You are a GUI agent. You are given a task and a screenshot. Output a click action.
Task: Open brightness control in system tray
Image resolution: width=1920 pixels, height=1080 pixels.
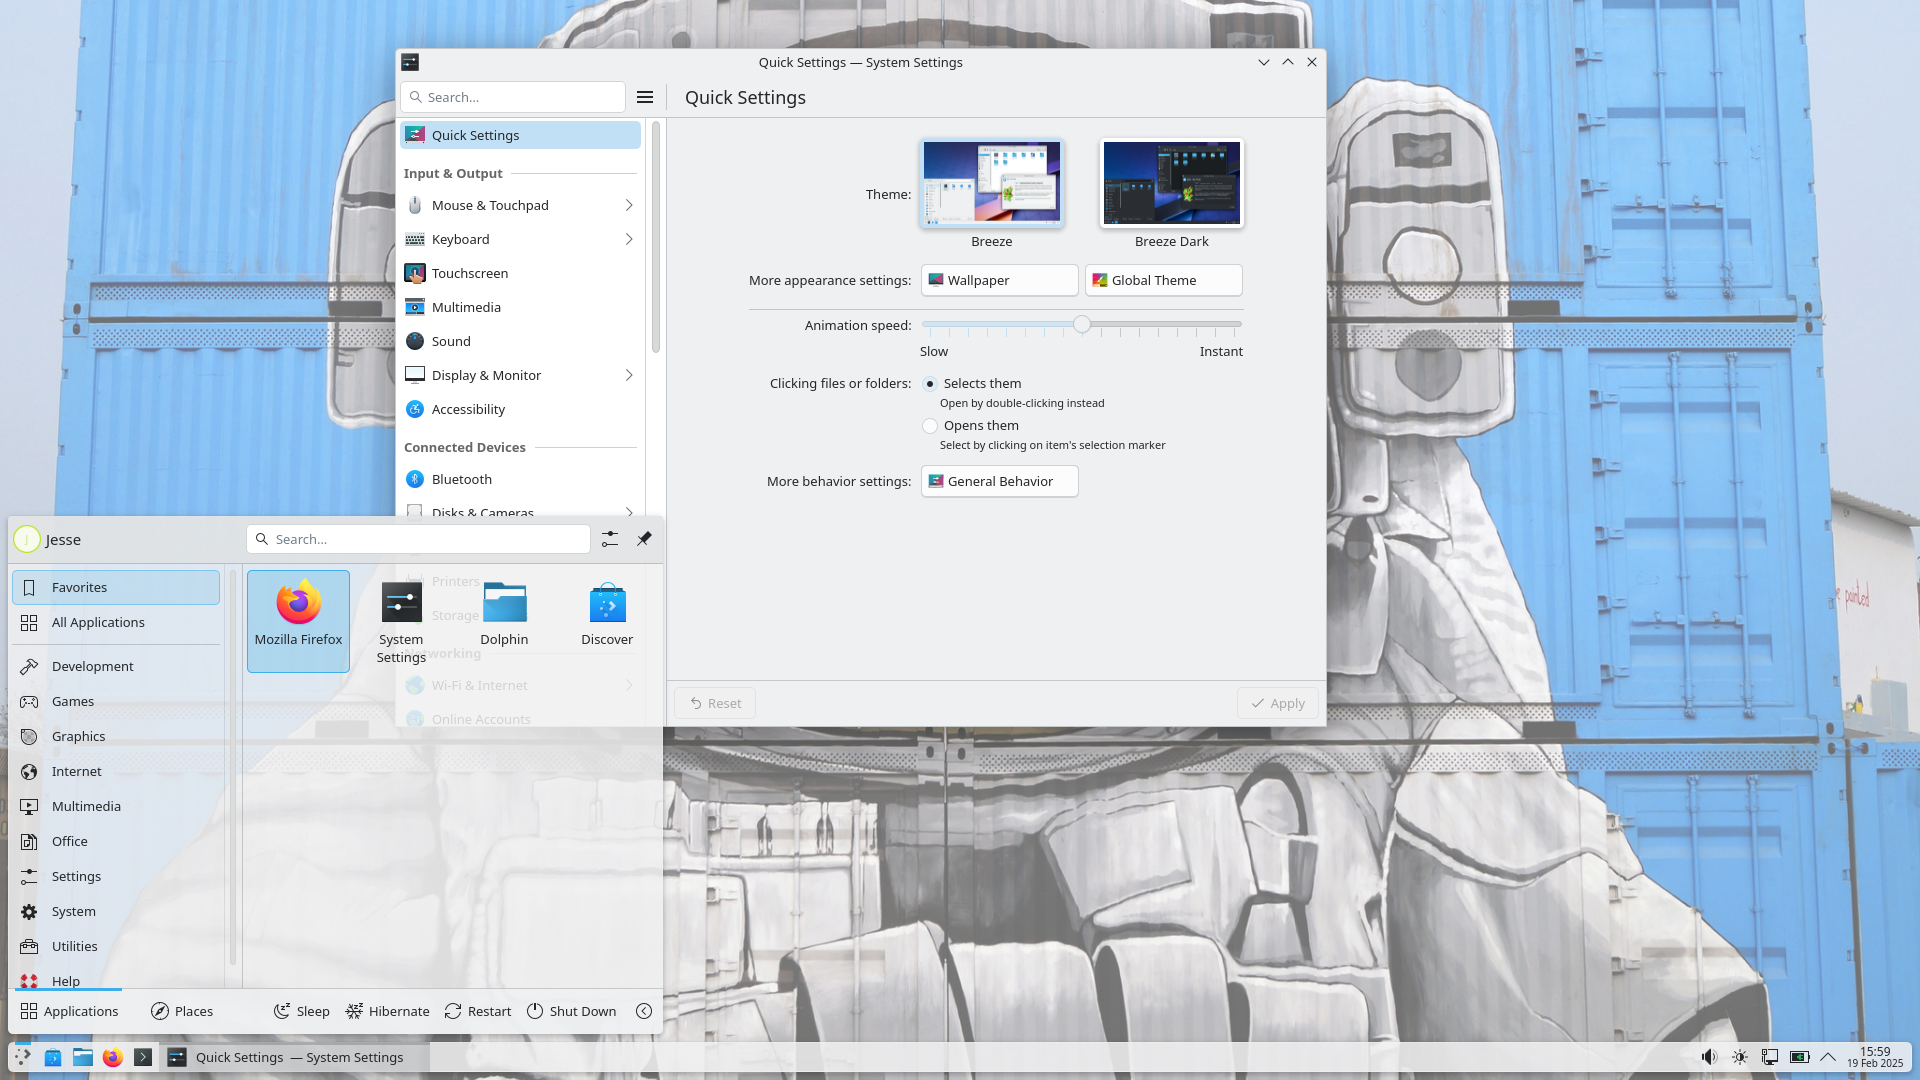1740,1057
